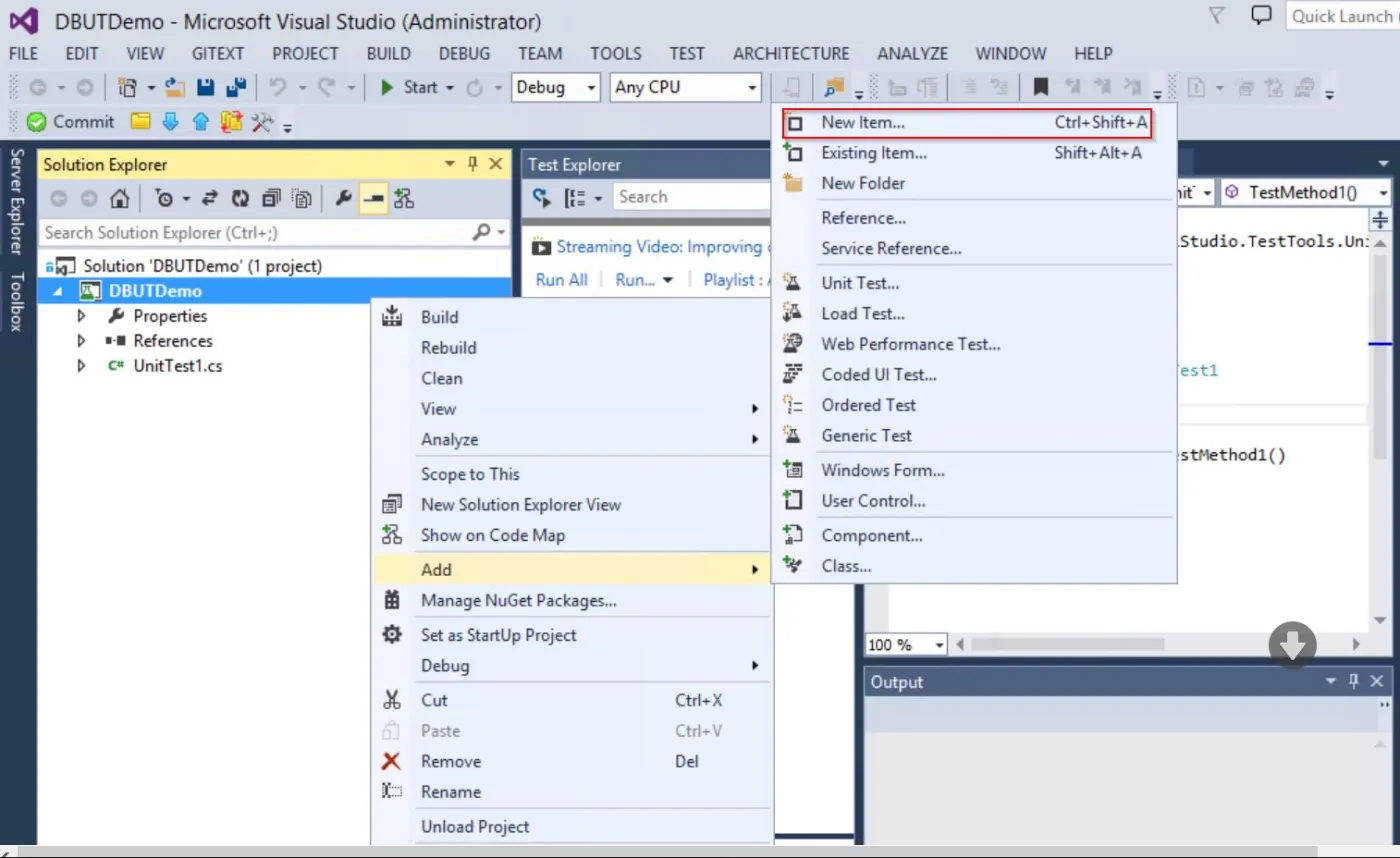This screenshot has width=1400, height=858.
Task: Click Collapse All icon in Solution Explorer
Action: [x=271, y=198]
